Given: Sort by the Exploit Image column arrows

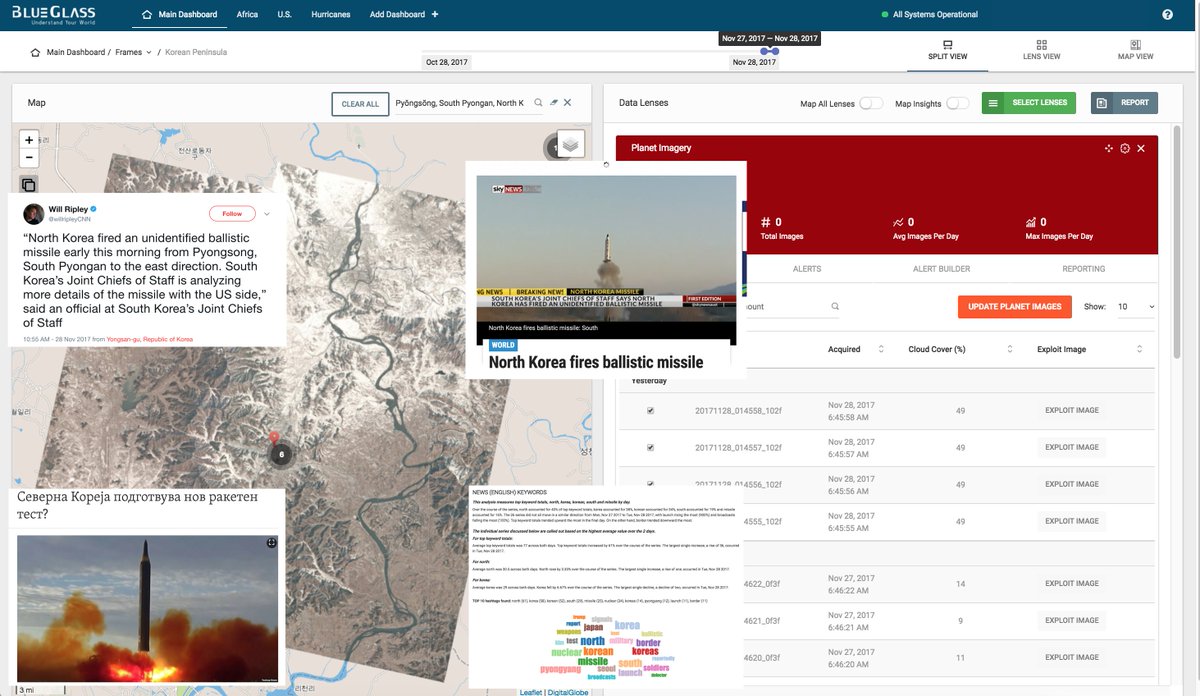Looking at the screenshot, I should [x=1141, y=349].
